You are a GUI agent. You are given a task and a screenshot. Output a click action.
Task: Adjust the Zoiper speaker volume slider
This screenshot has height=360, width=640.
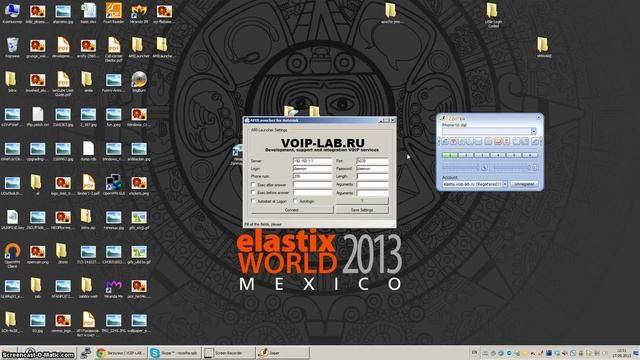pos(512,167)
